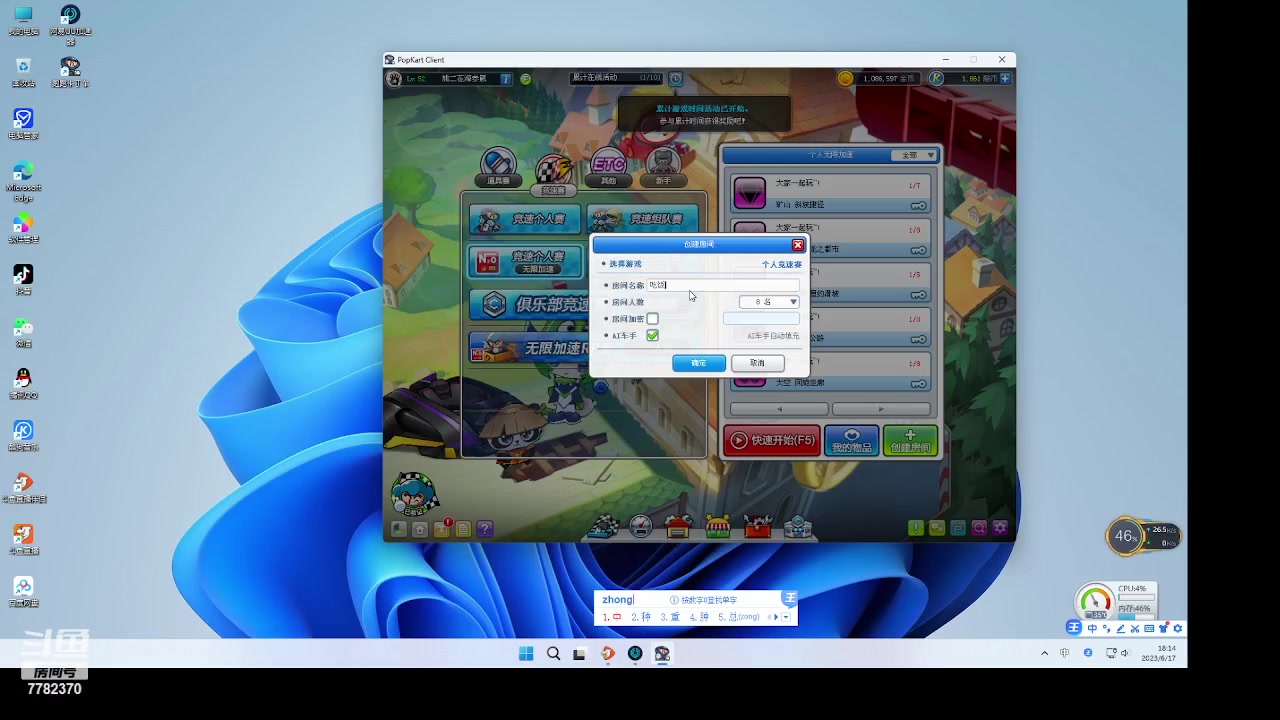1280x720 pixels.
Task: Click the room password input field
Action: (761, 319)
